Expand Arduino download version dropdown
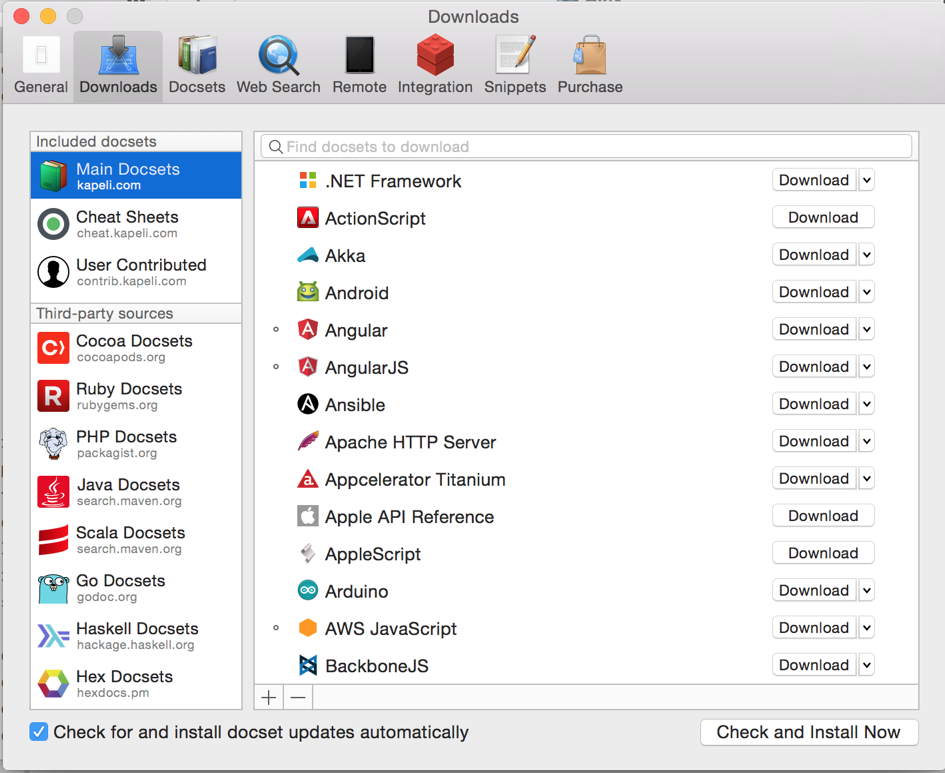The image size is (945, 773). tap(867, 590)
